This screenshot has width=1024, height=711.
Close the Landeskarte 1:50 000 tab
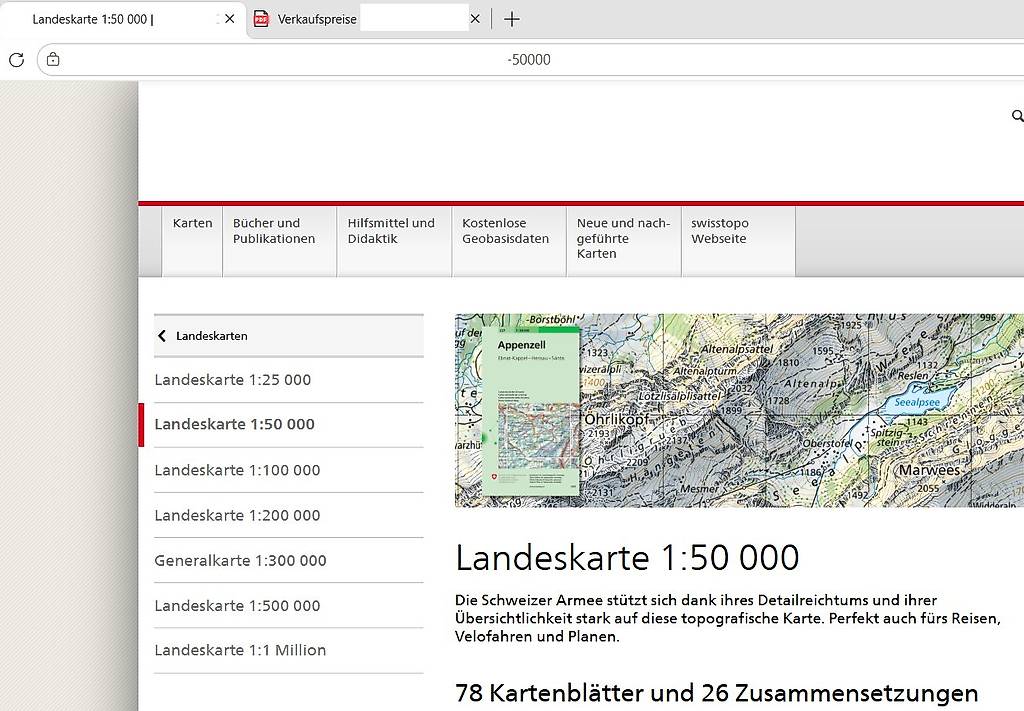(229, 19)
